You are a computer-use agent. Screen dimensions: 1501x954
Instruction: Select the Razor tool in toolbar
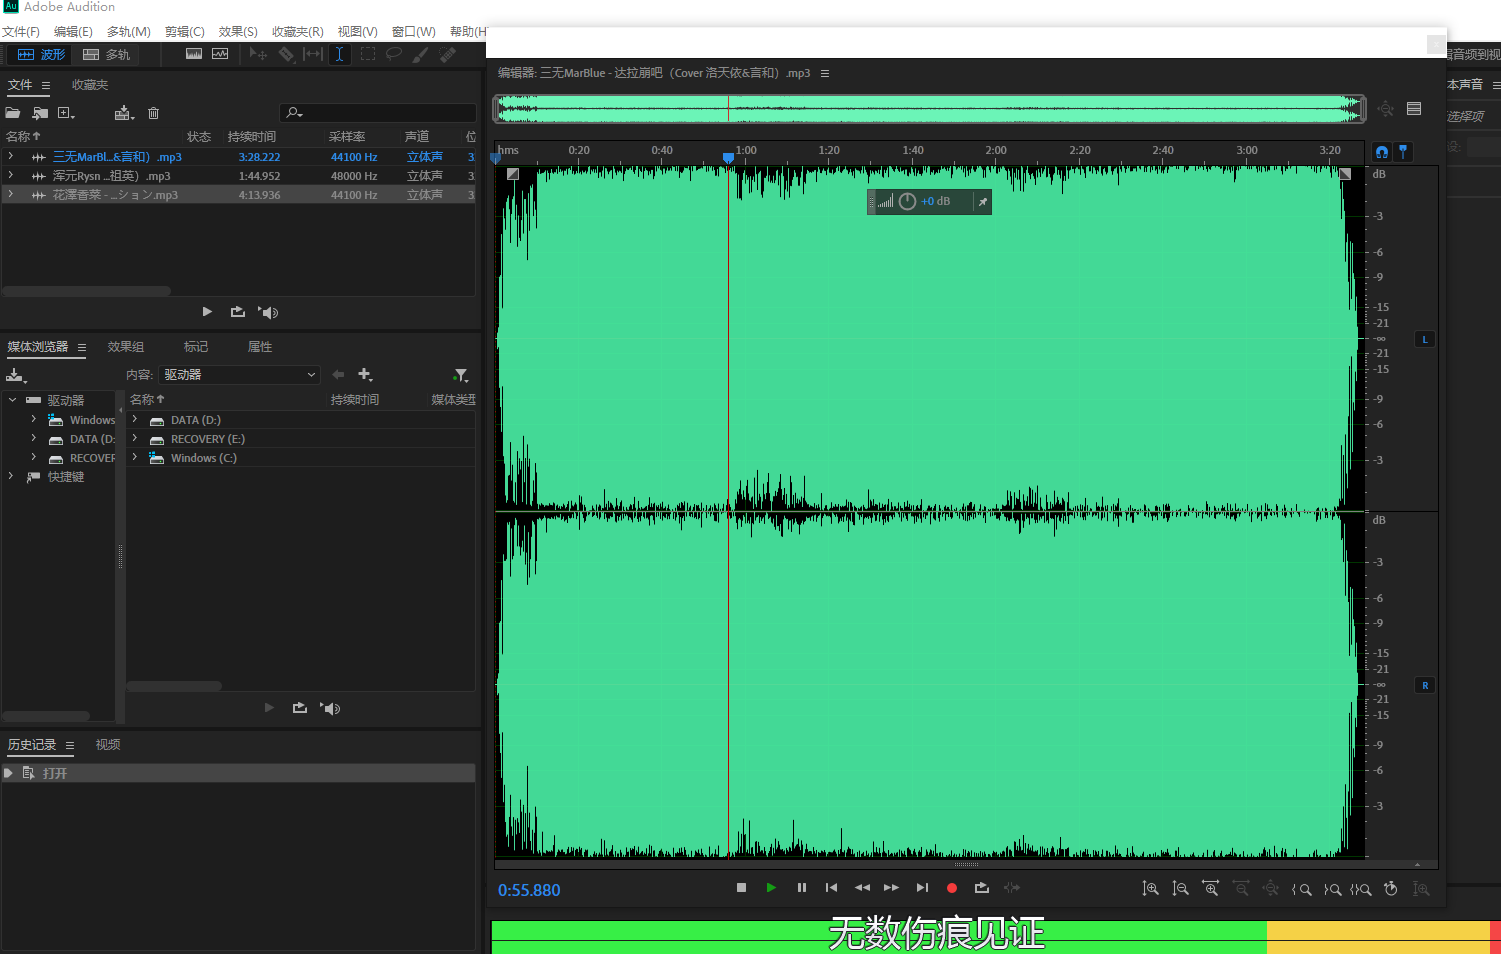(x=286, y=54)
